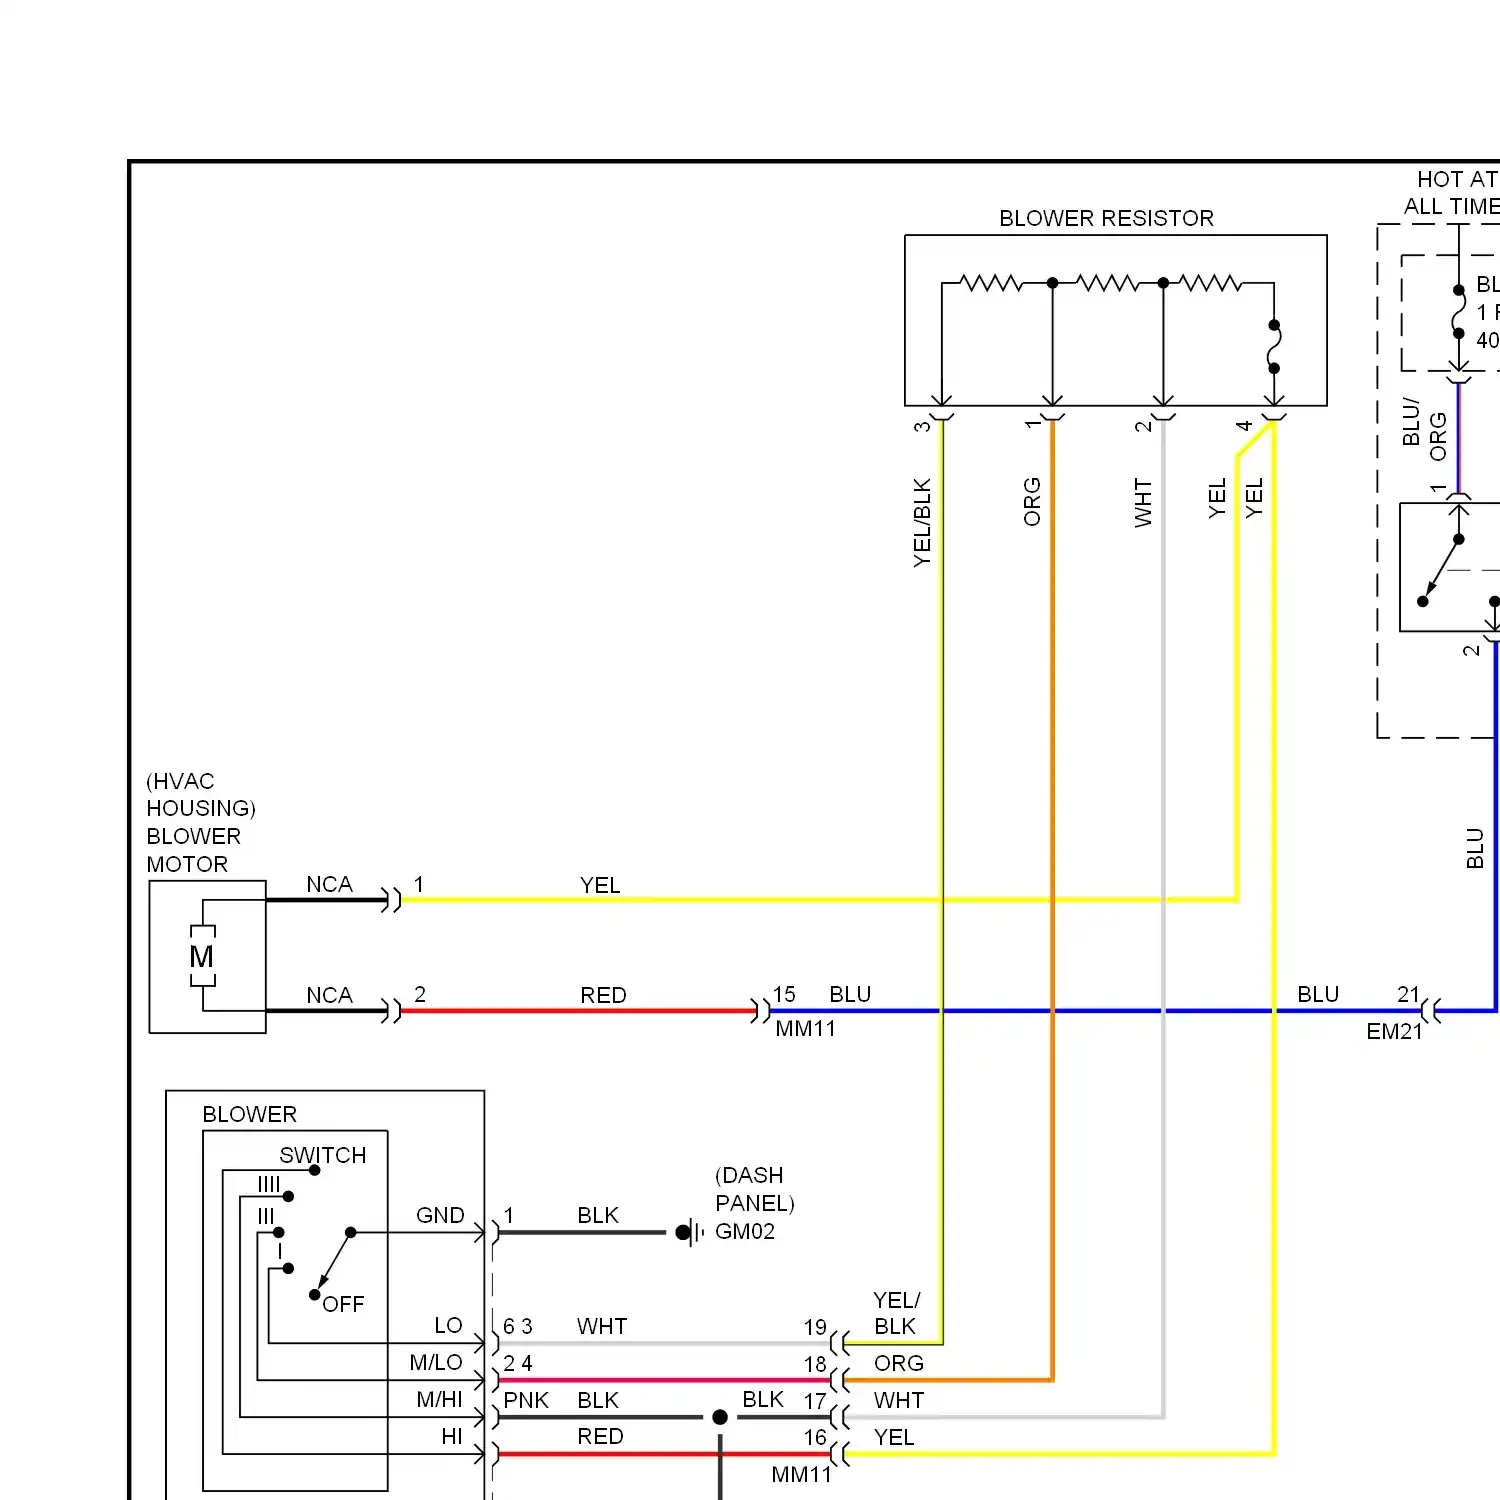Click RED label on the HI wire
The width and height of the screenshot is (1500, 1500).
pyautogui.click(x=600, y=1436)
